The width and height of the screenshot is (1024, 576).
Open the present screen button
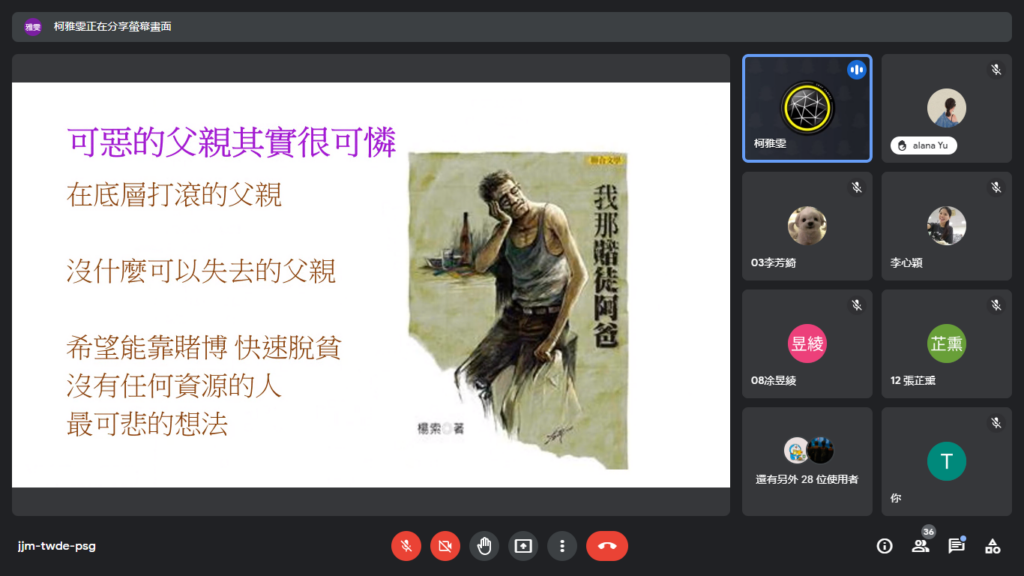click(x=523, y=546)
